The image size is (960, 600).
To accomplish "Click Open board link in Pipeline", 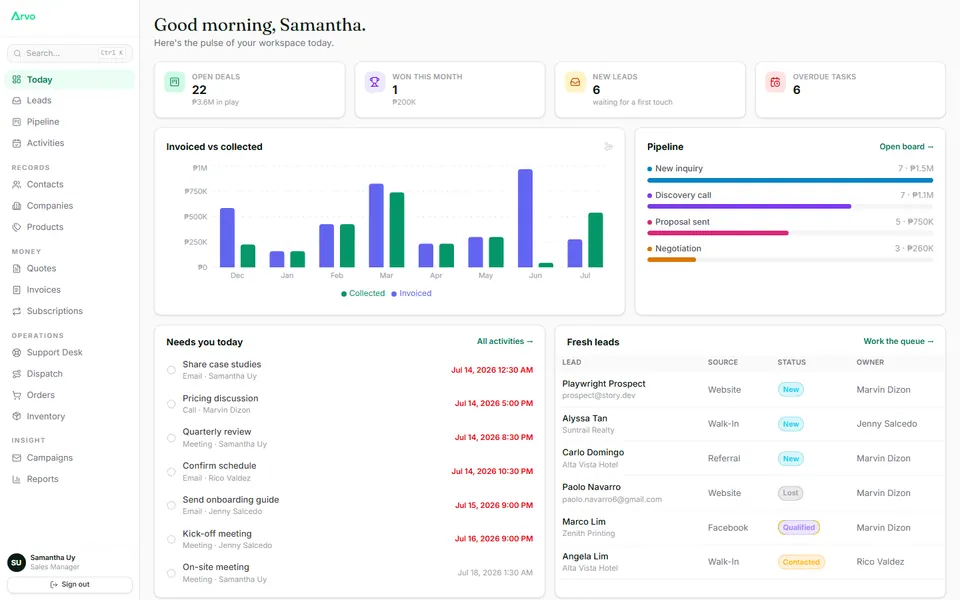I will coord(906,147).
